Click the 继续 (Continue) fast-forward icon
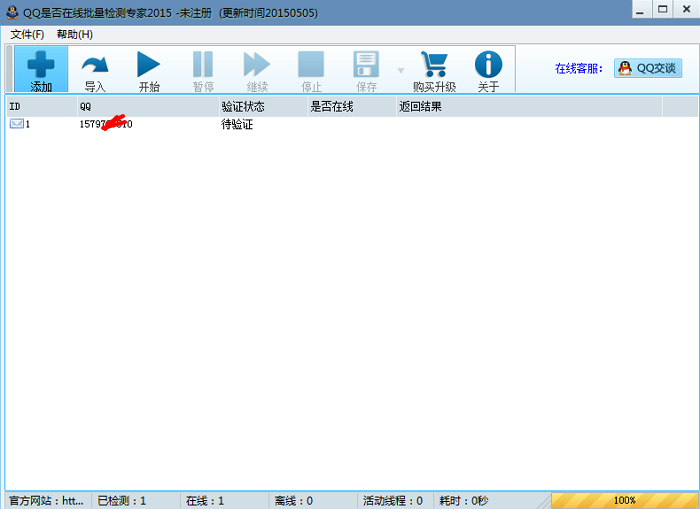This screenshot has width=700, height=509. tap(257, 64)
